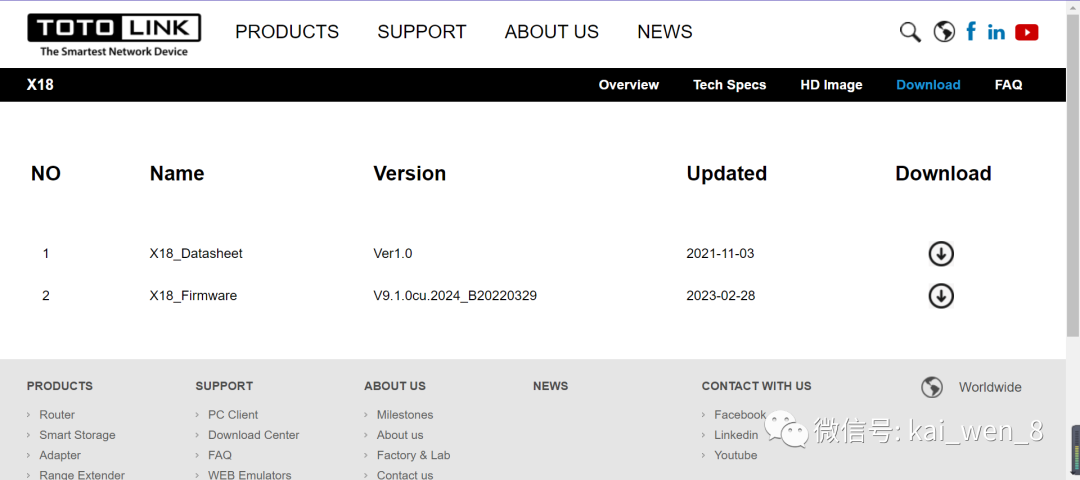The height and width of the screenshot is (480, 1080).
Task: Click the 2023-02-28 updated date
Action: point(720,296)
